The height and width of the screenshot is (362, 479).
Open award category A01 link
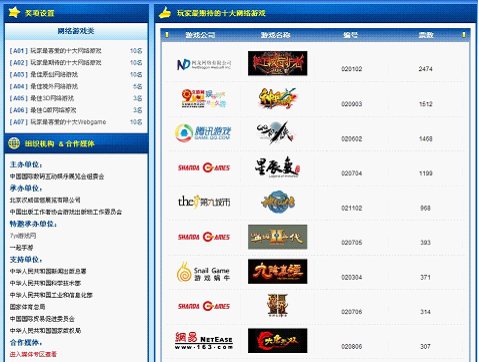tap(55, 51)
